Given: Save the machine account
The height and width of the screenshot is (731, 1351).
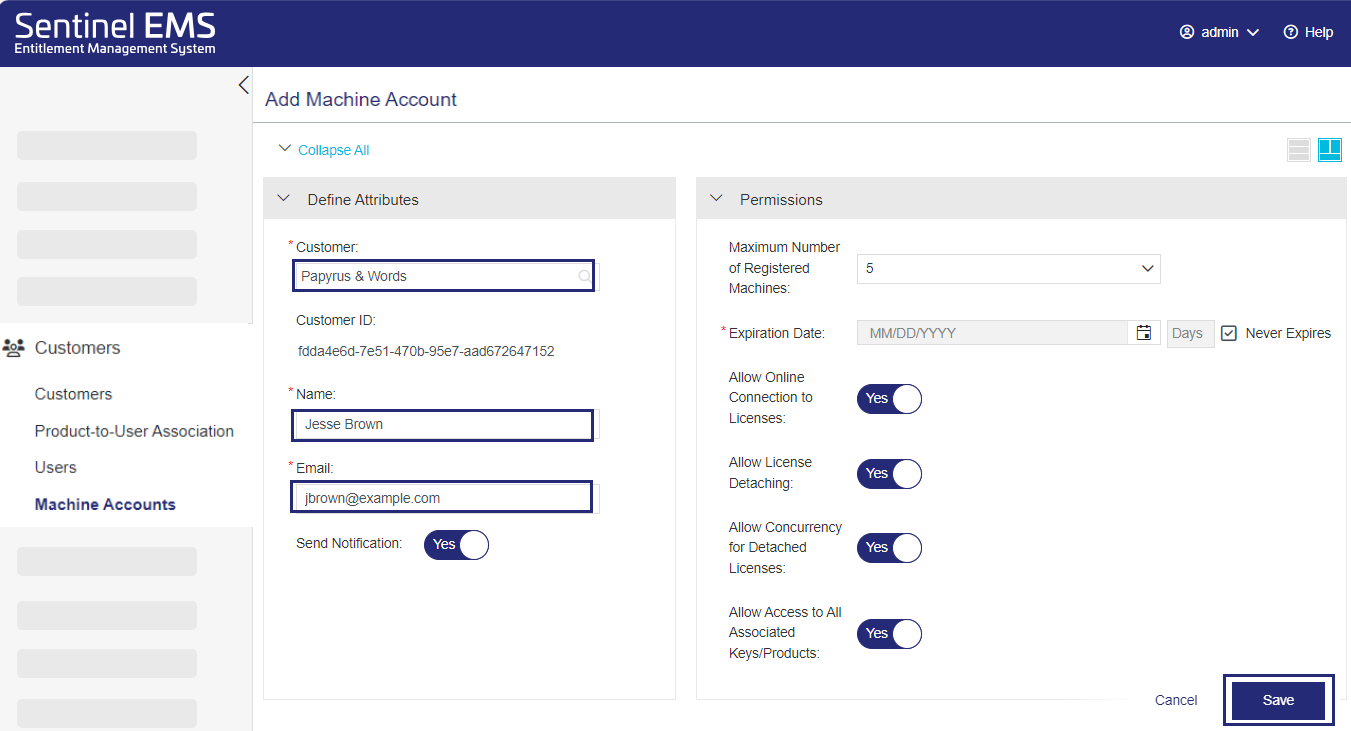Looking at the screenshot, I should [1278, 700].
